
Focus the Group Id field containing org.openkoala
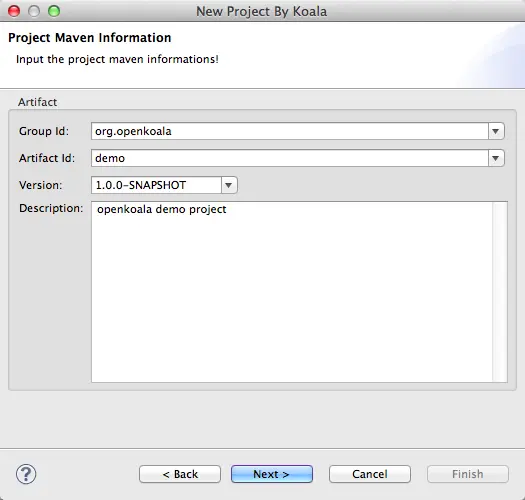(x=290, y=131)
